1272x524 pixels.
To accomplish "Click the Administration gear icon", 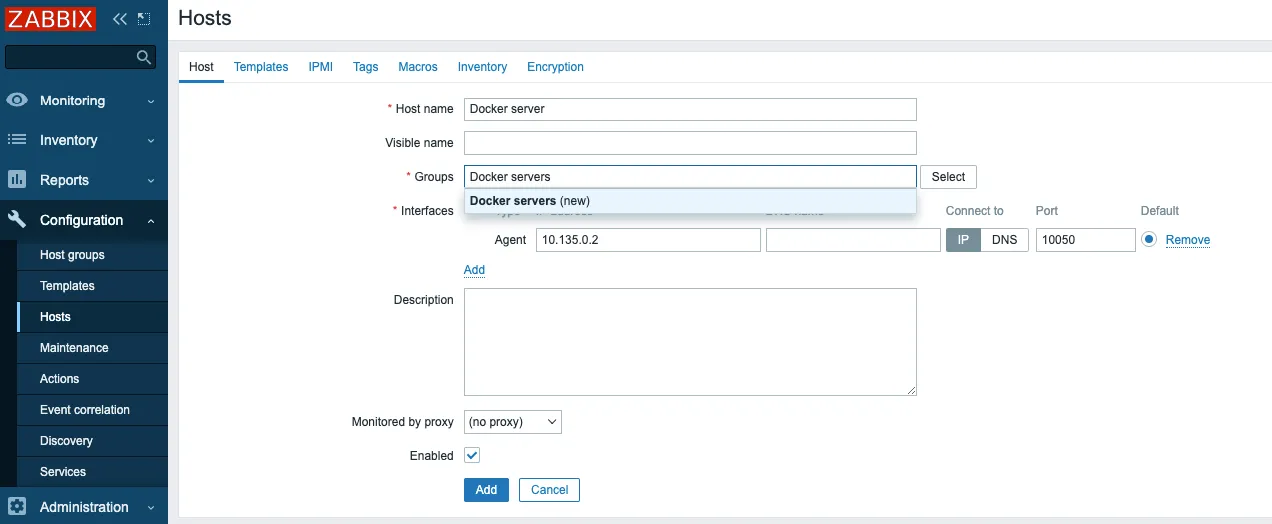I will click(x=17, y=507).
